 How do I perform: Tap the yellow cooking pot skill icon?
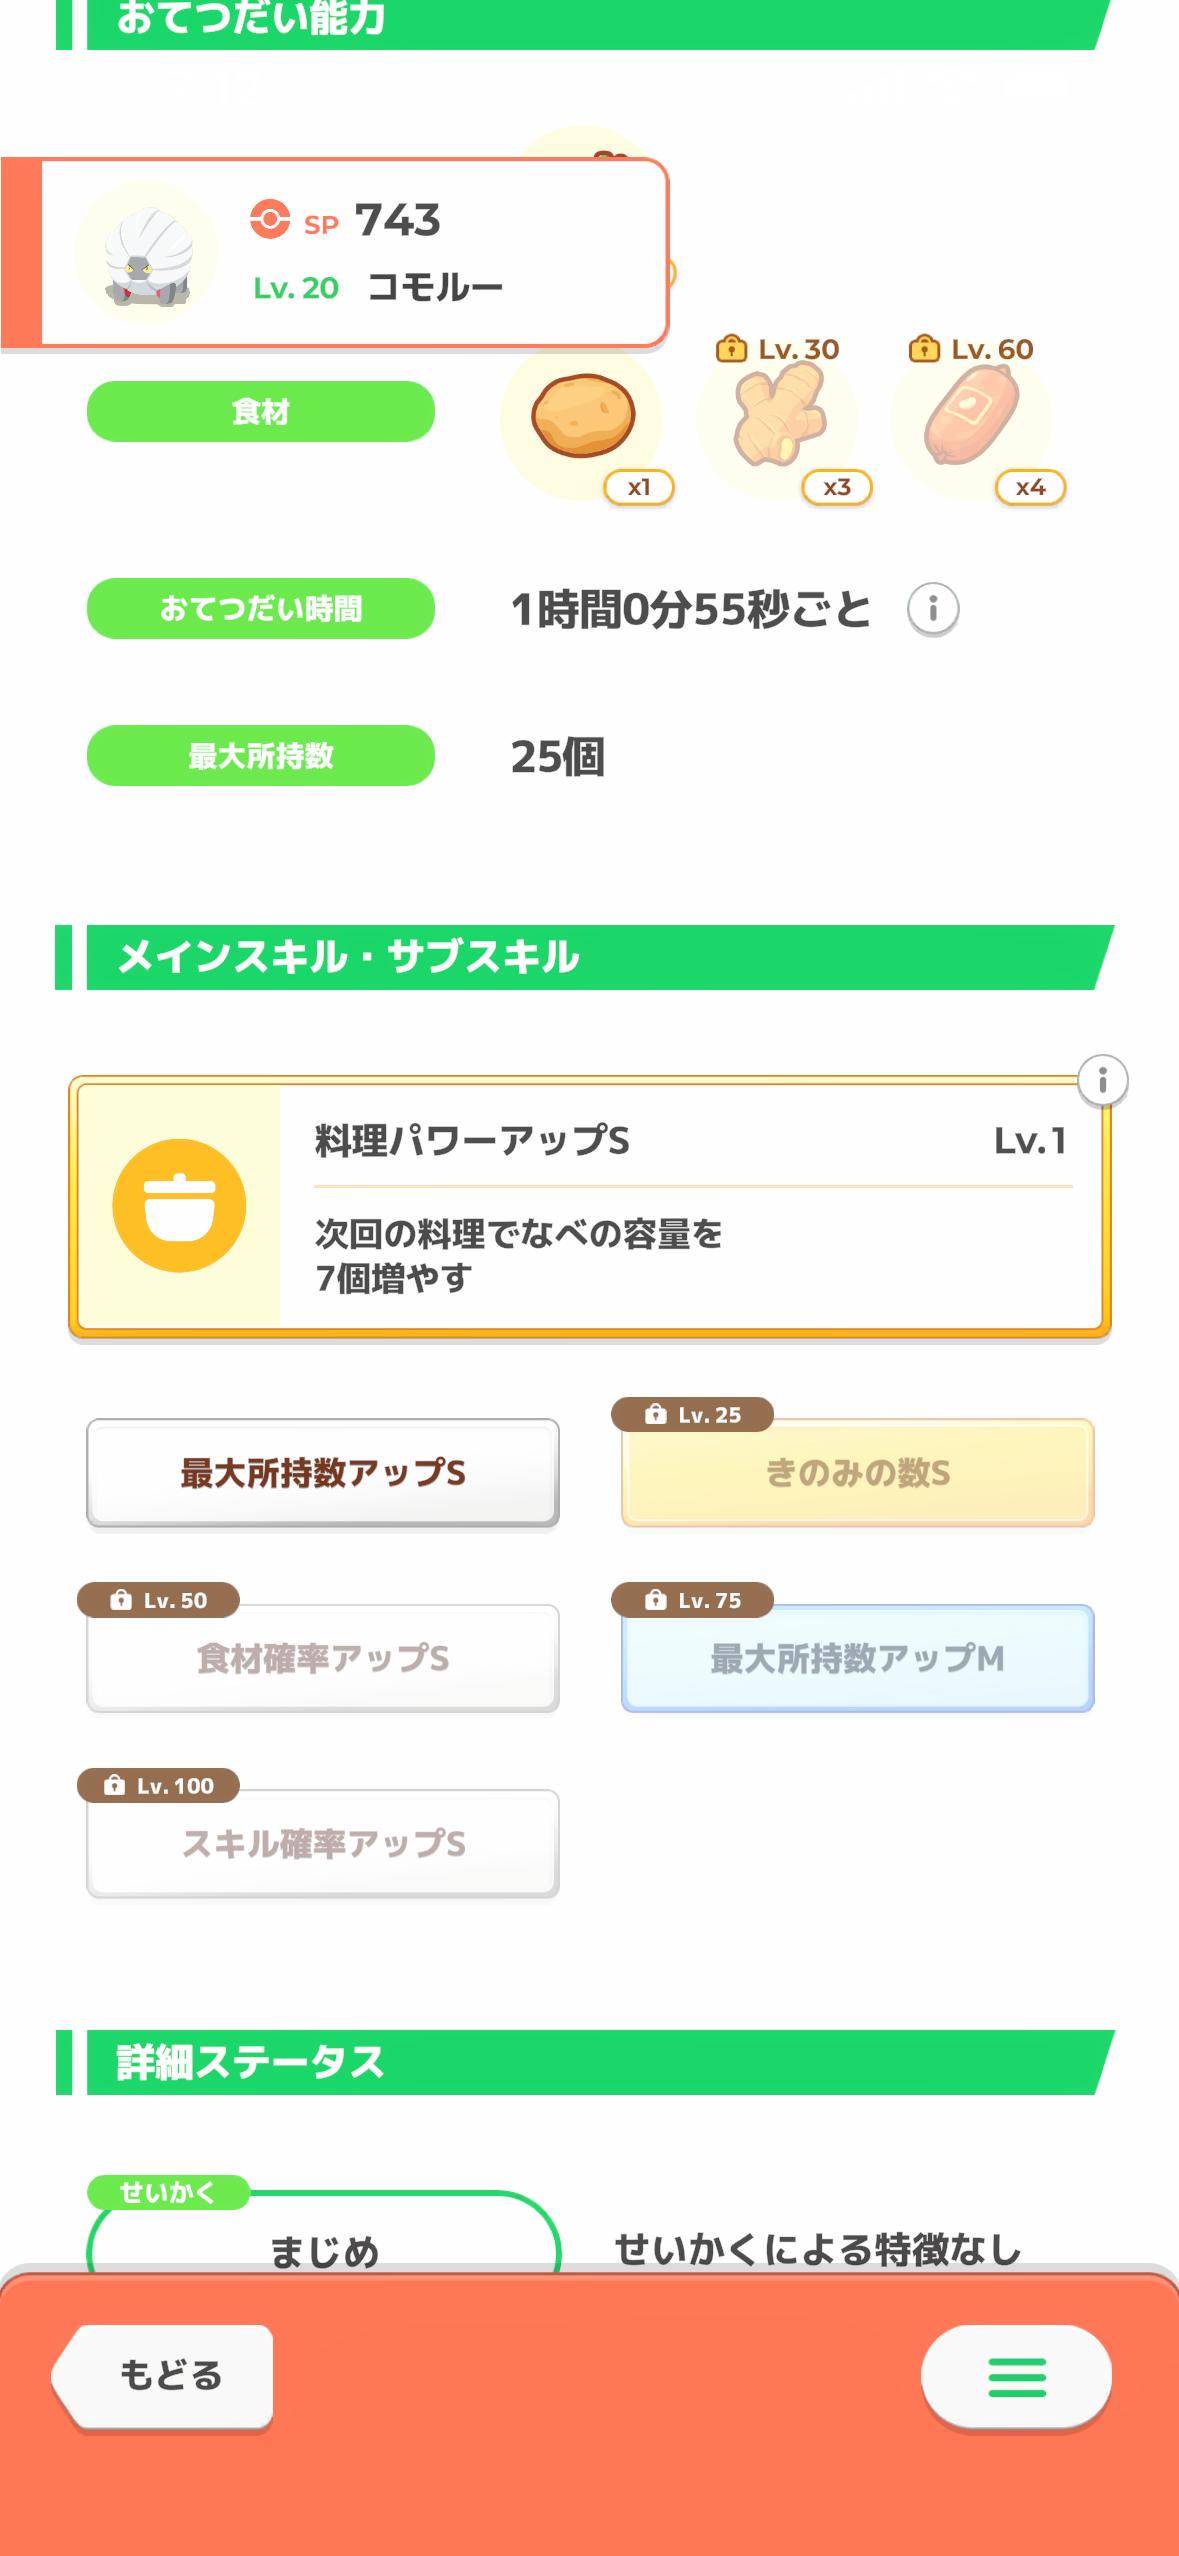(179, 1205)
